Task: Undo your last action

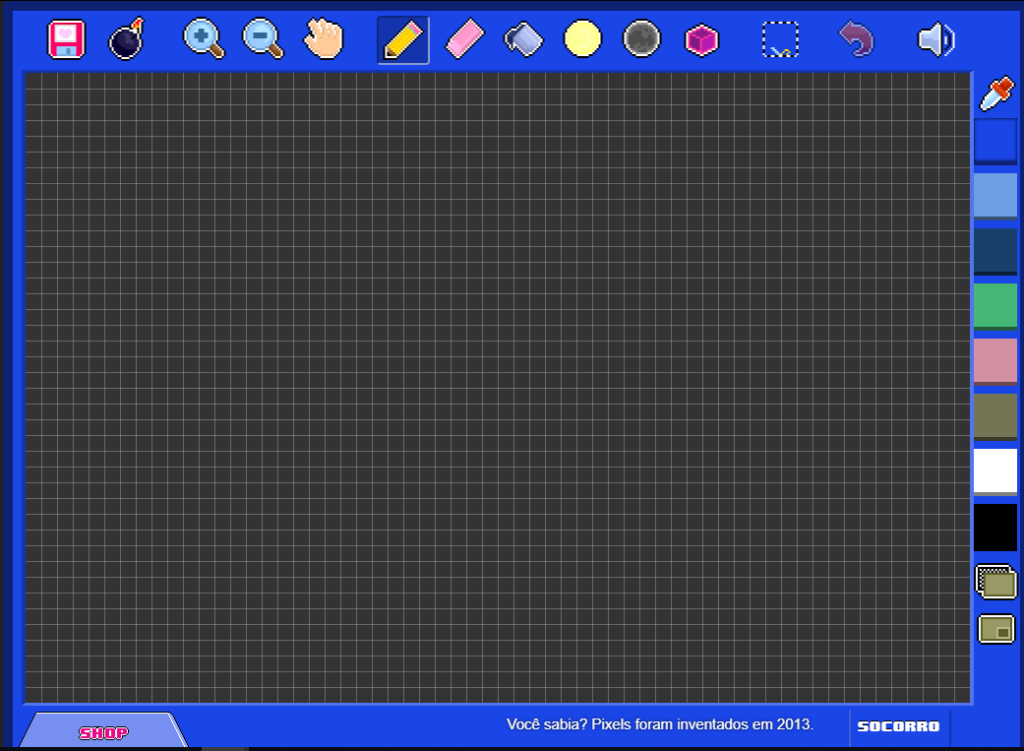Action: (856, 39)
